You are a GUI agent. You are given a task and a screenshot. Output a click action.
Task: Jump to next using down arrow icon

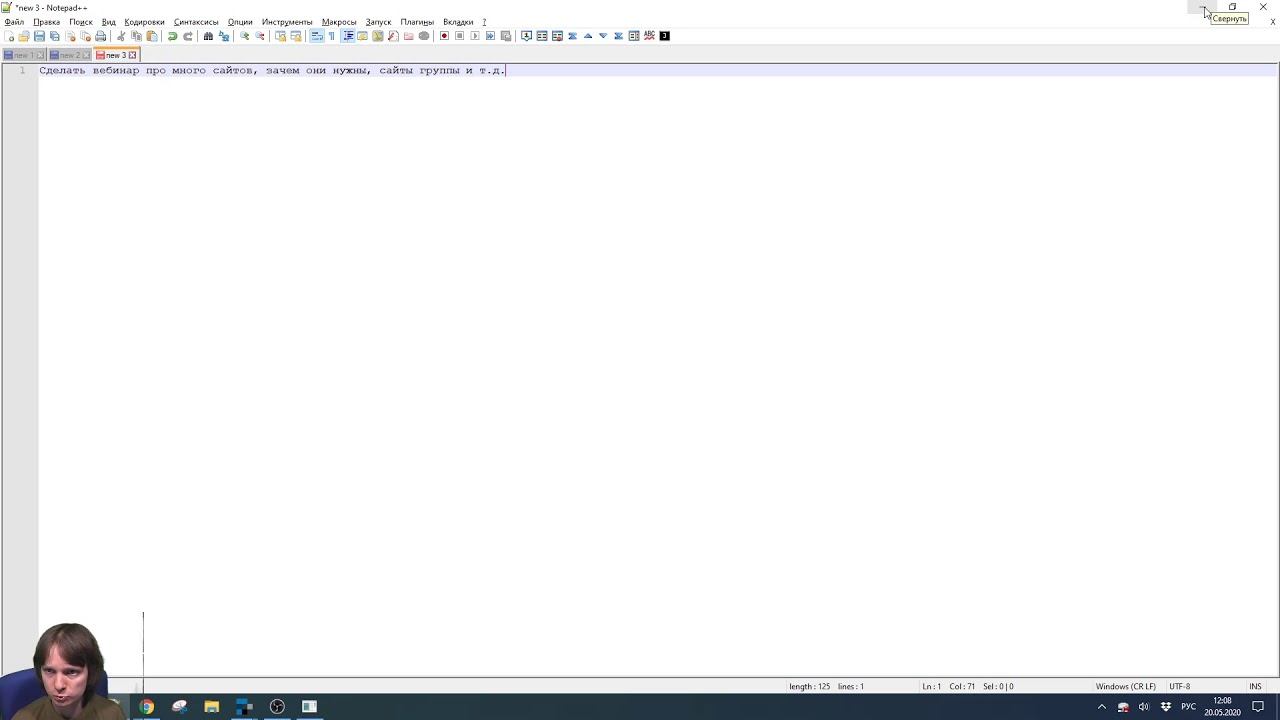pyautogui.click(x=603, y=36)
